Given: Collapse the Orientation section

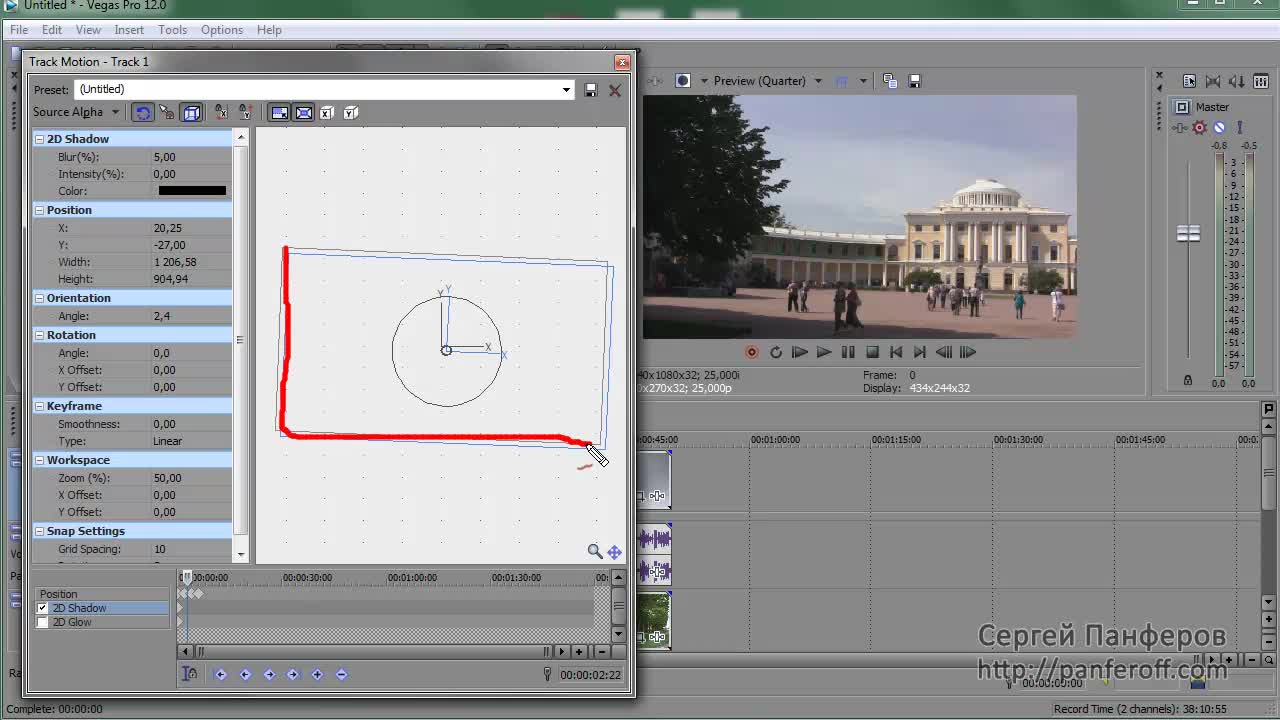Looking at the screenshot, I should (39, 298).
